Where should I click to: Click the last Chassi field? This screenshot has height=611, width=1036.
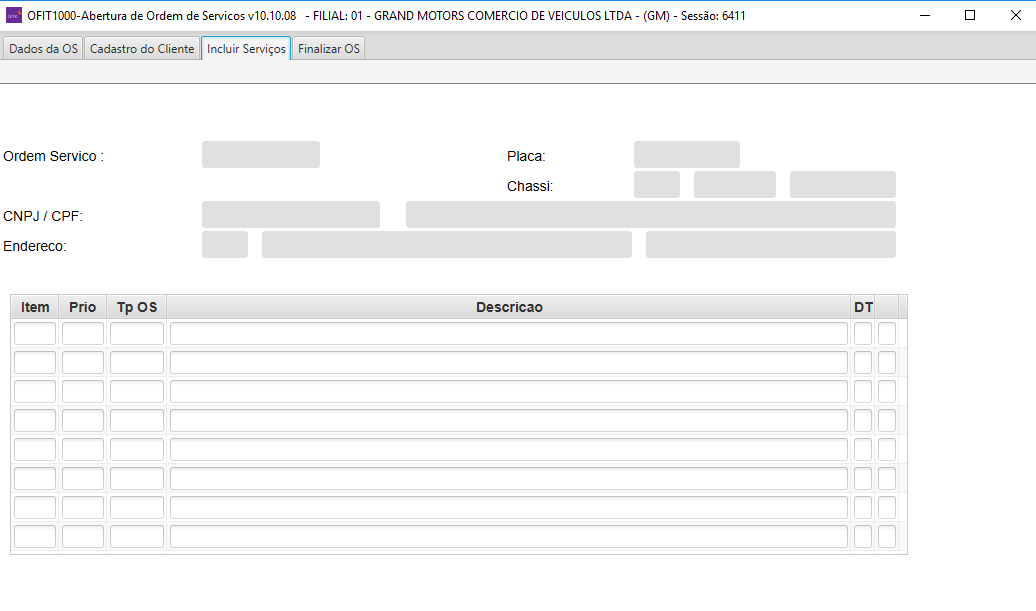coord(842,184)
